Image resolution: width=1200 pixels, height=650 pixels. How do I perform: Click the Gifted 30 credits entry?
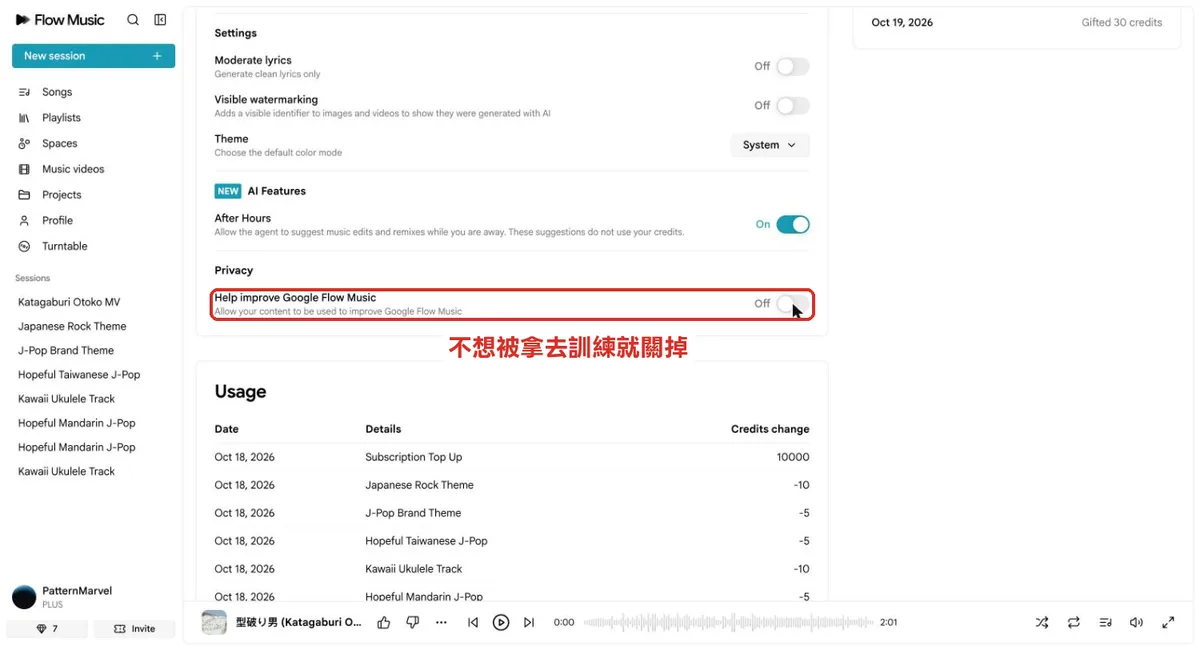tap(1122, 22)
